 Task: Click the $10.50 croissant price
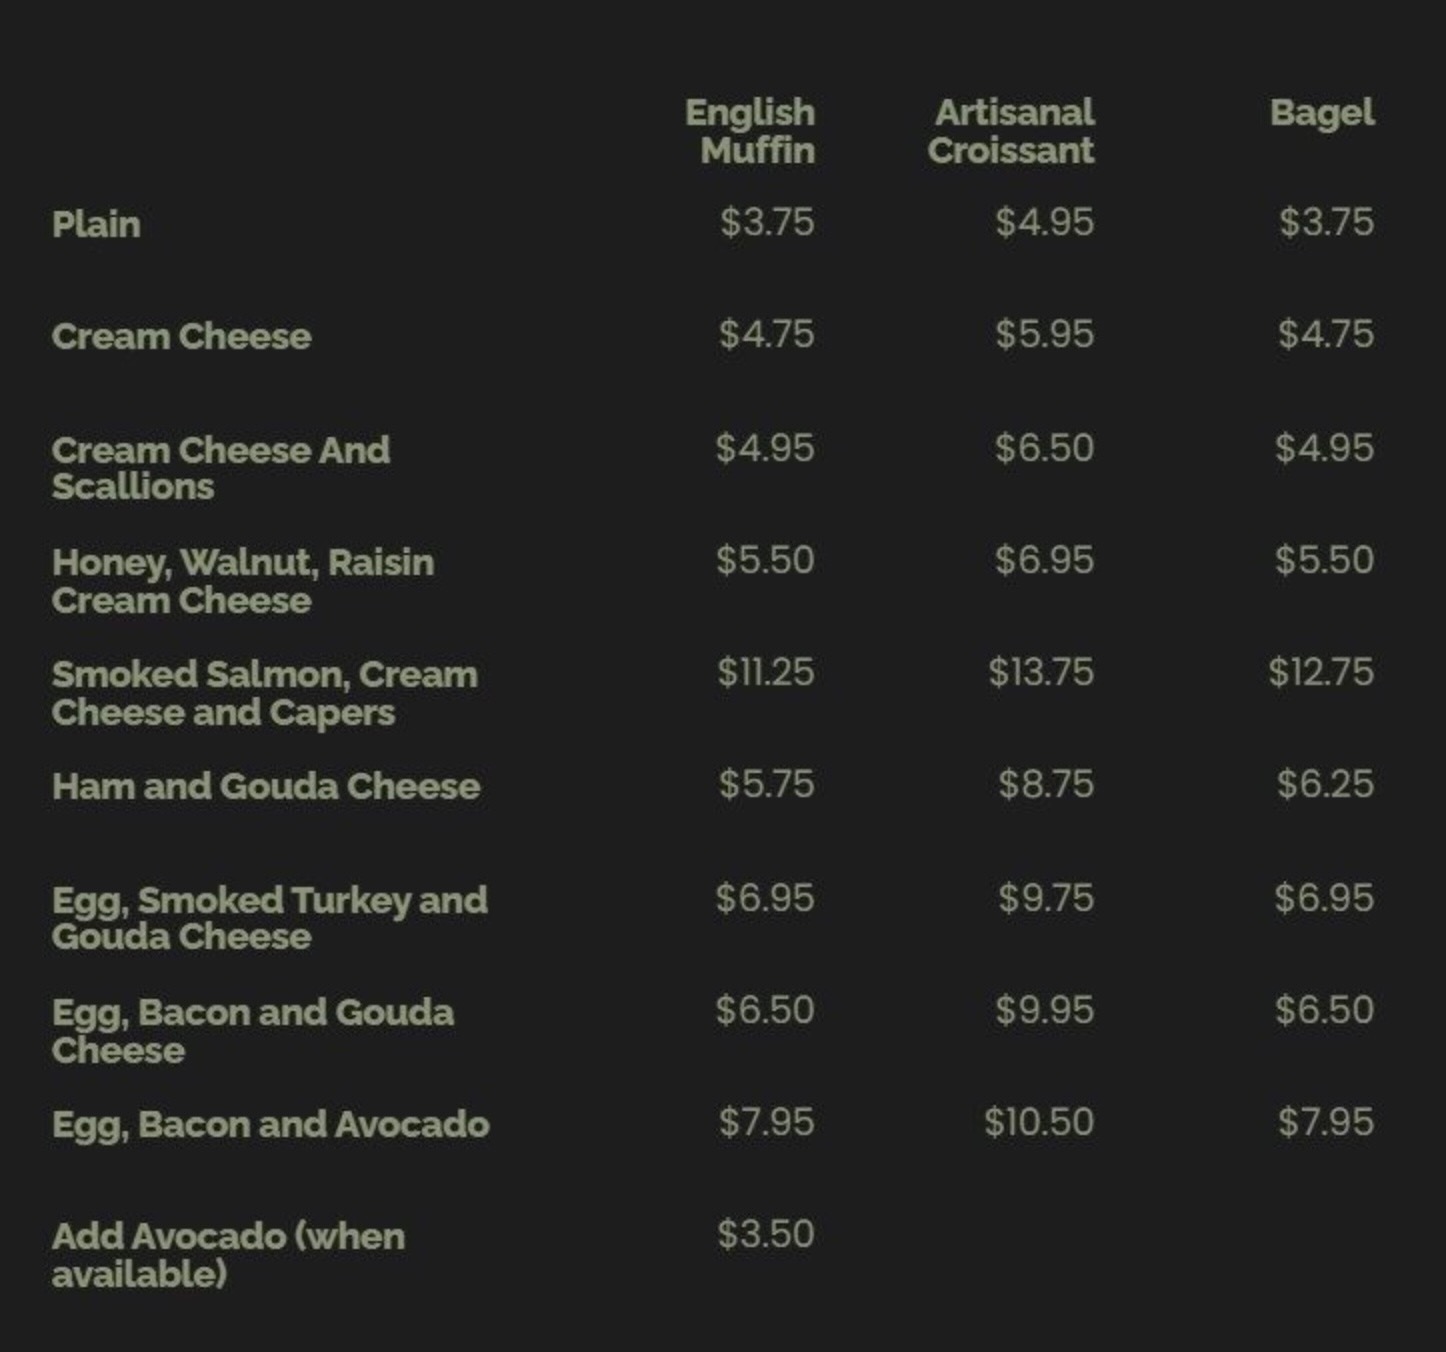(x=1039, y=1122)
